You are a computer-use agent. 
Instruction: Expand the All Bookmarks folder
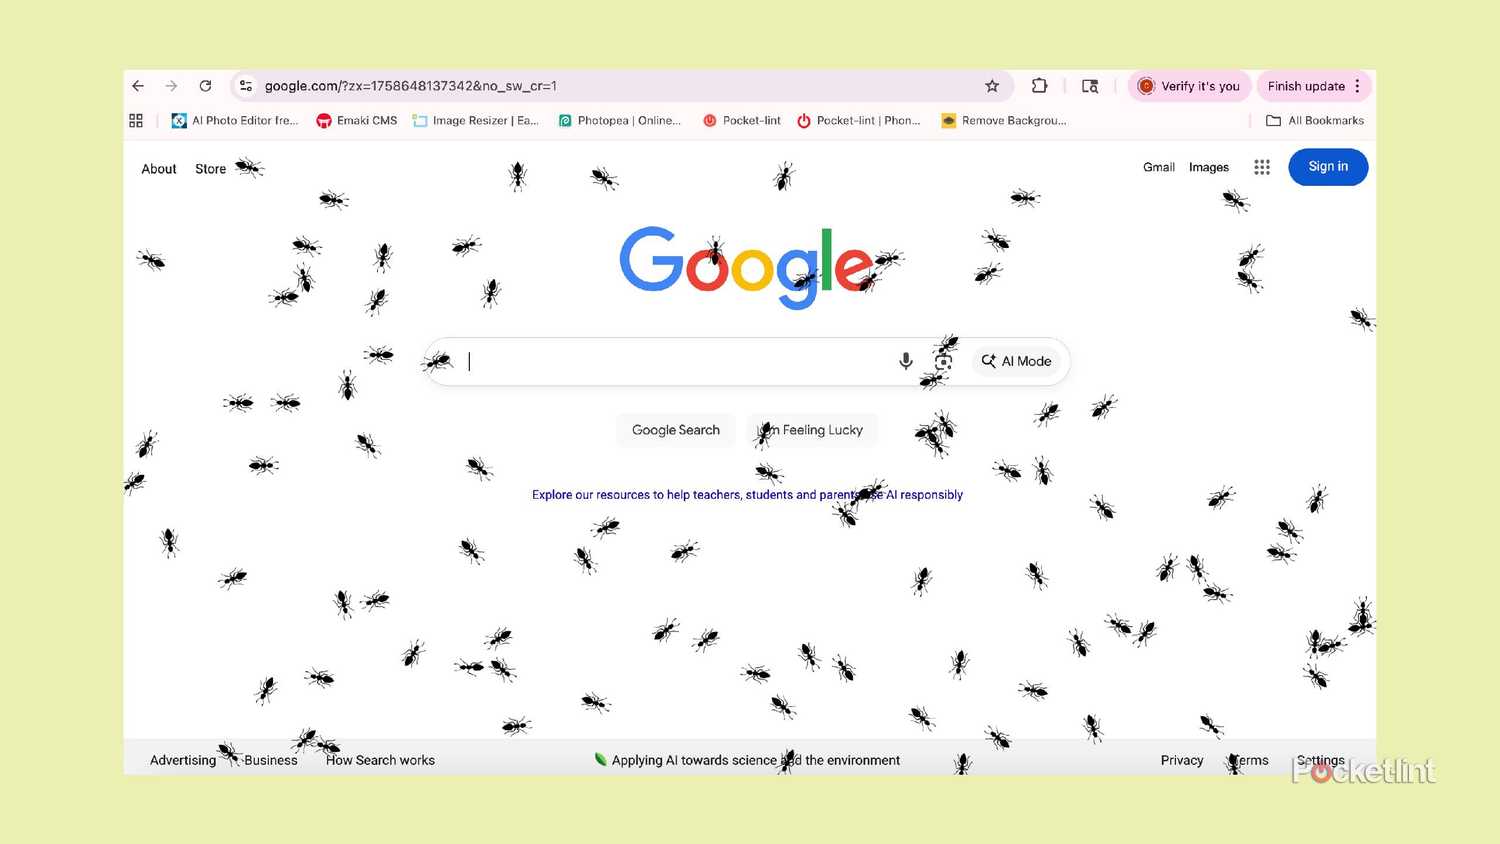(1315, 120)
